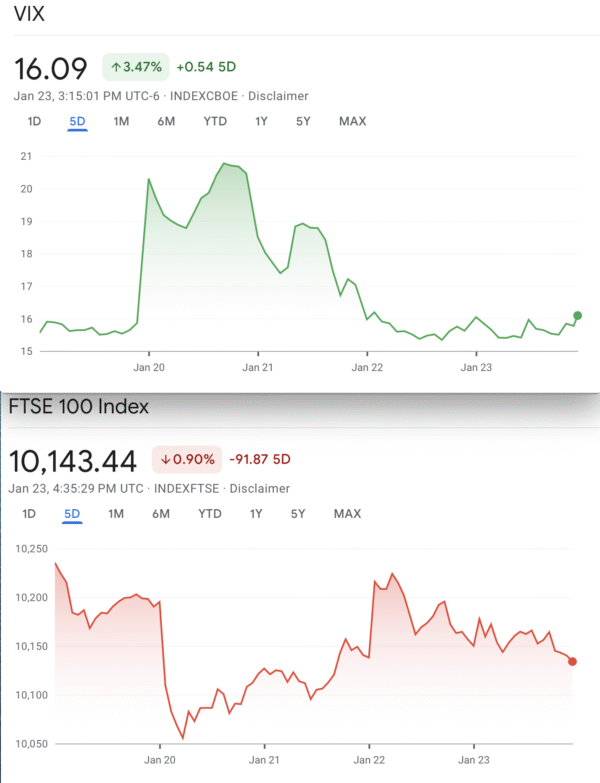Switch FTSE 100 chart to 5Y view

pos(297,514)
